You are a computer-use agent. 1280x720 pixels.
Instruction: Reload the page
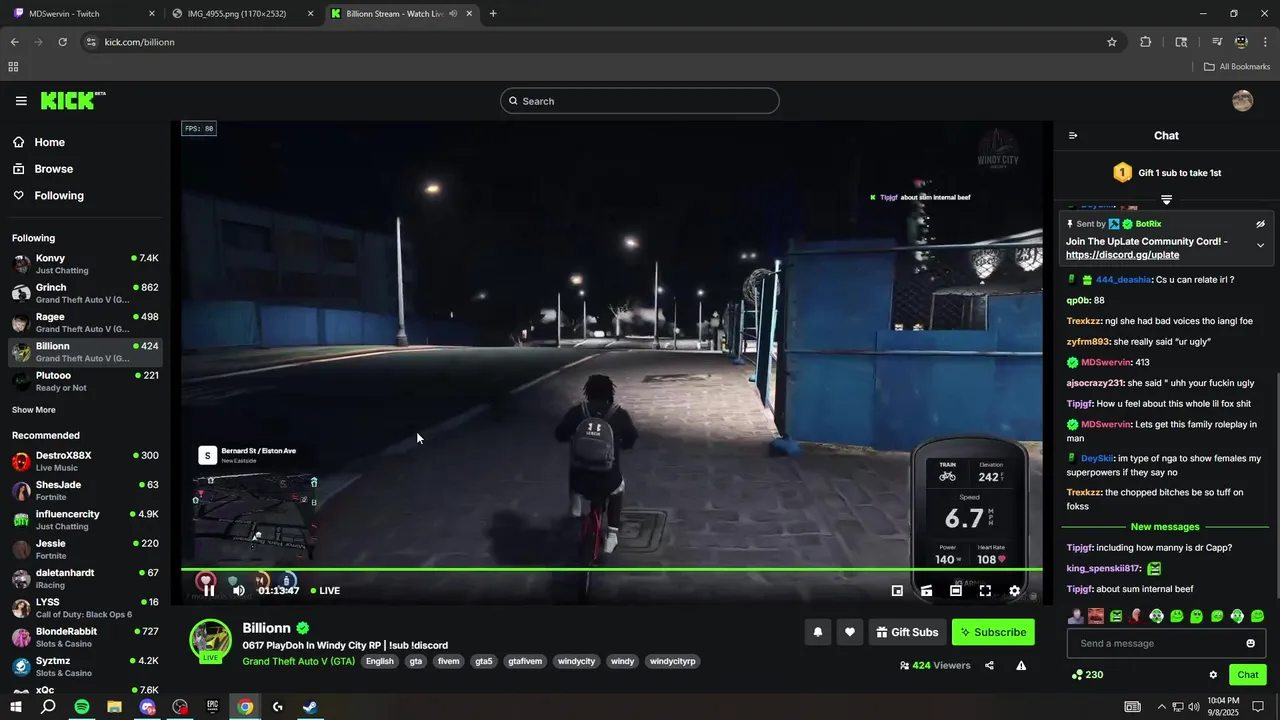click(62, 42)
